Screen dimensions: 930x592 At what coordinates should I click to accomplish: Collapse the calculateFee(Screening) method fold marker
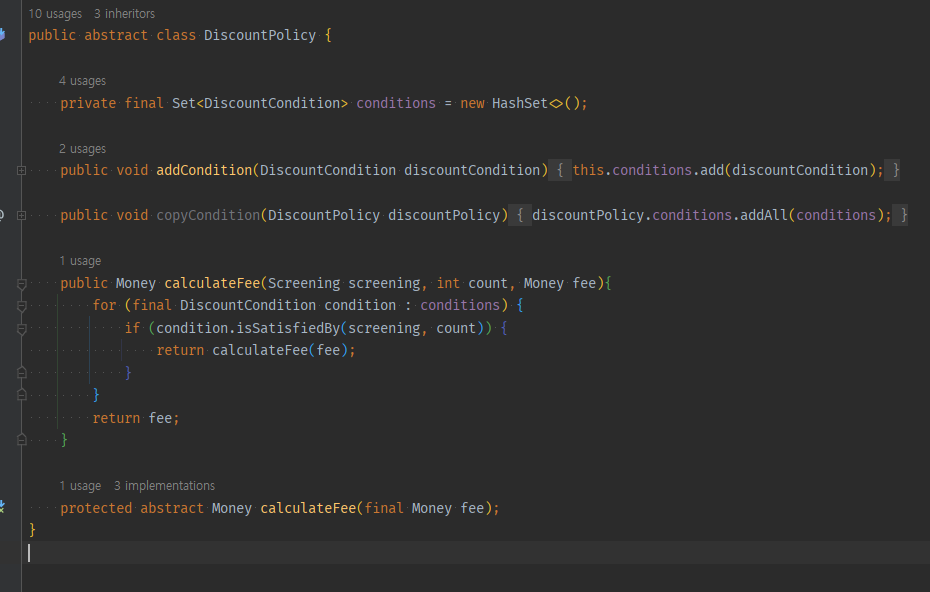coord(21,284)
